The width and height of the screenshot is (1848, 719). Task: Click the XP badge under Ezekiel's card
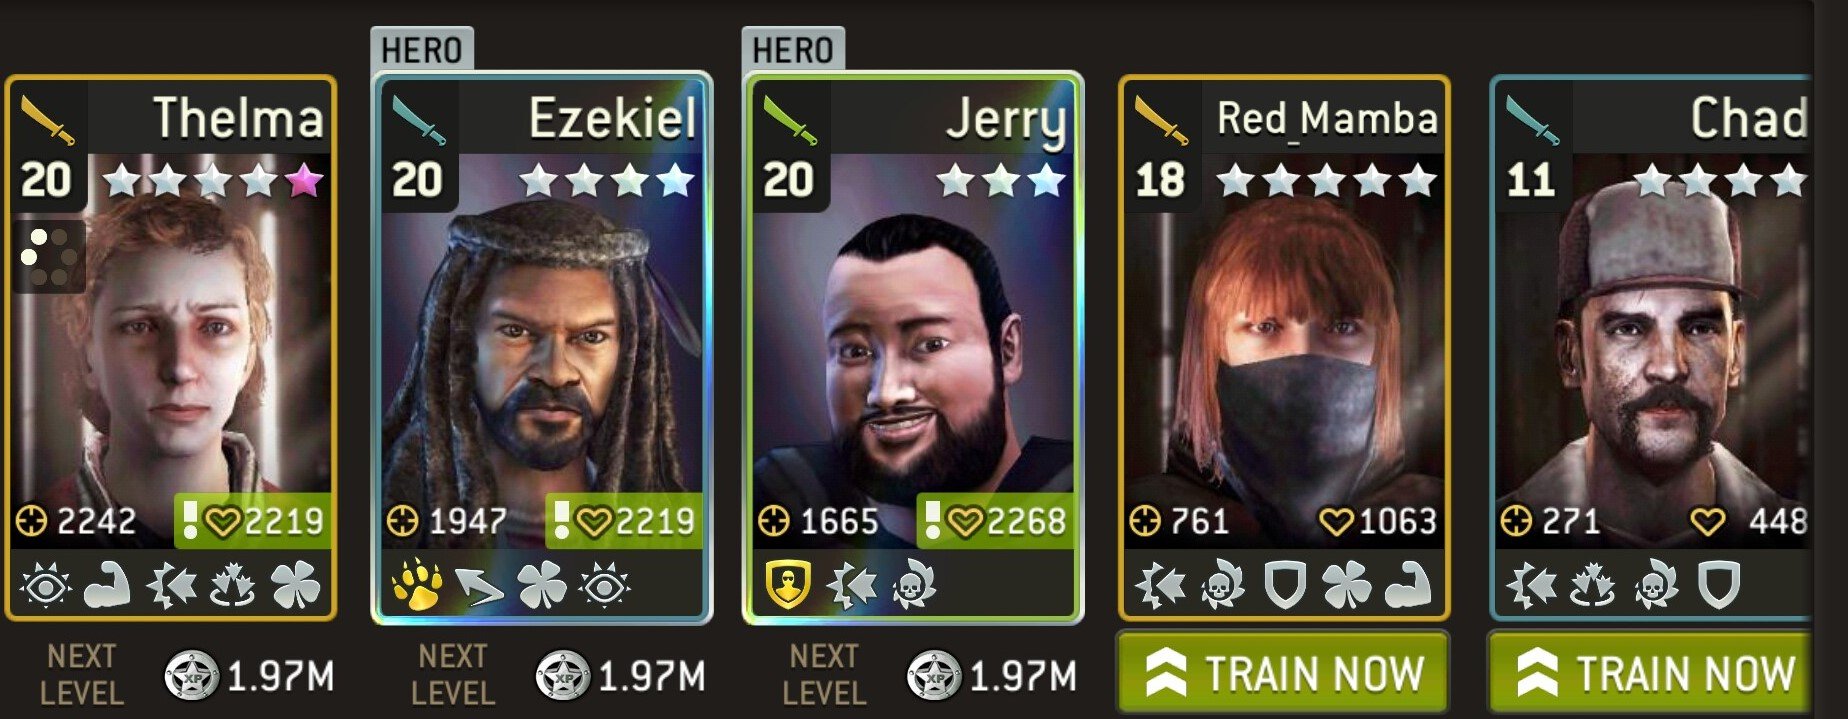pyautogui.click(x=563, y=676)
